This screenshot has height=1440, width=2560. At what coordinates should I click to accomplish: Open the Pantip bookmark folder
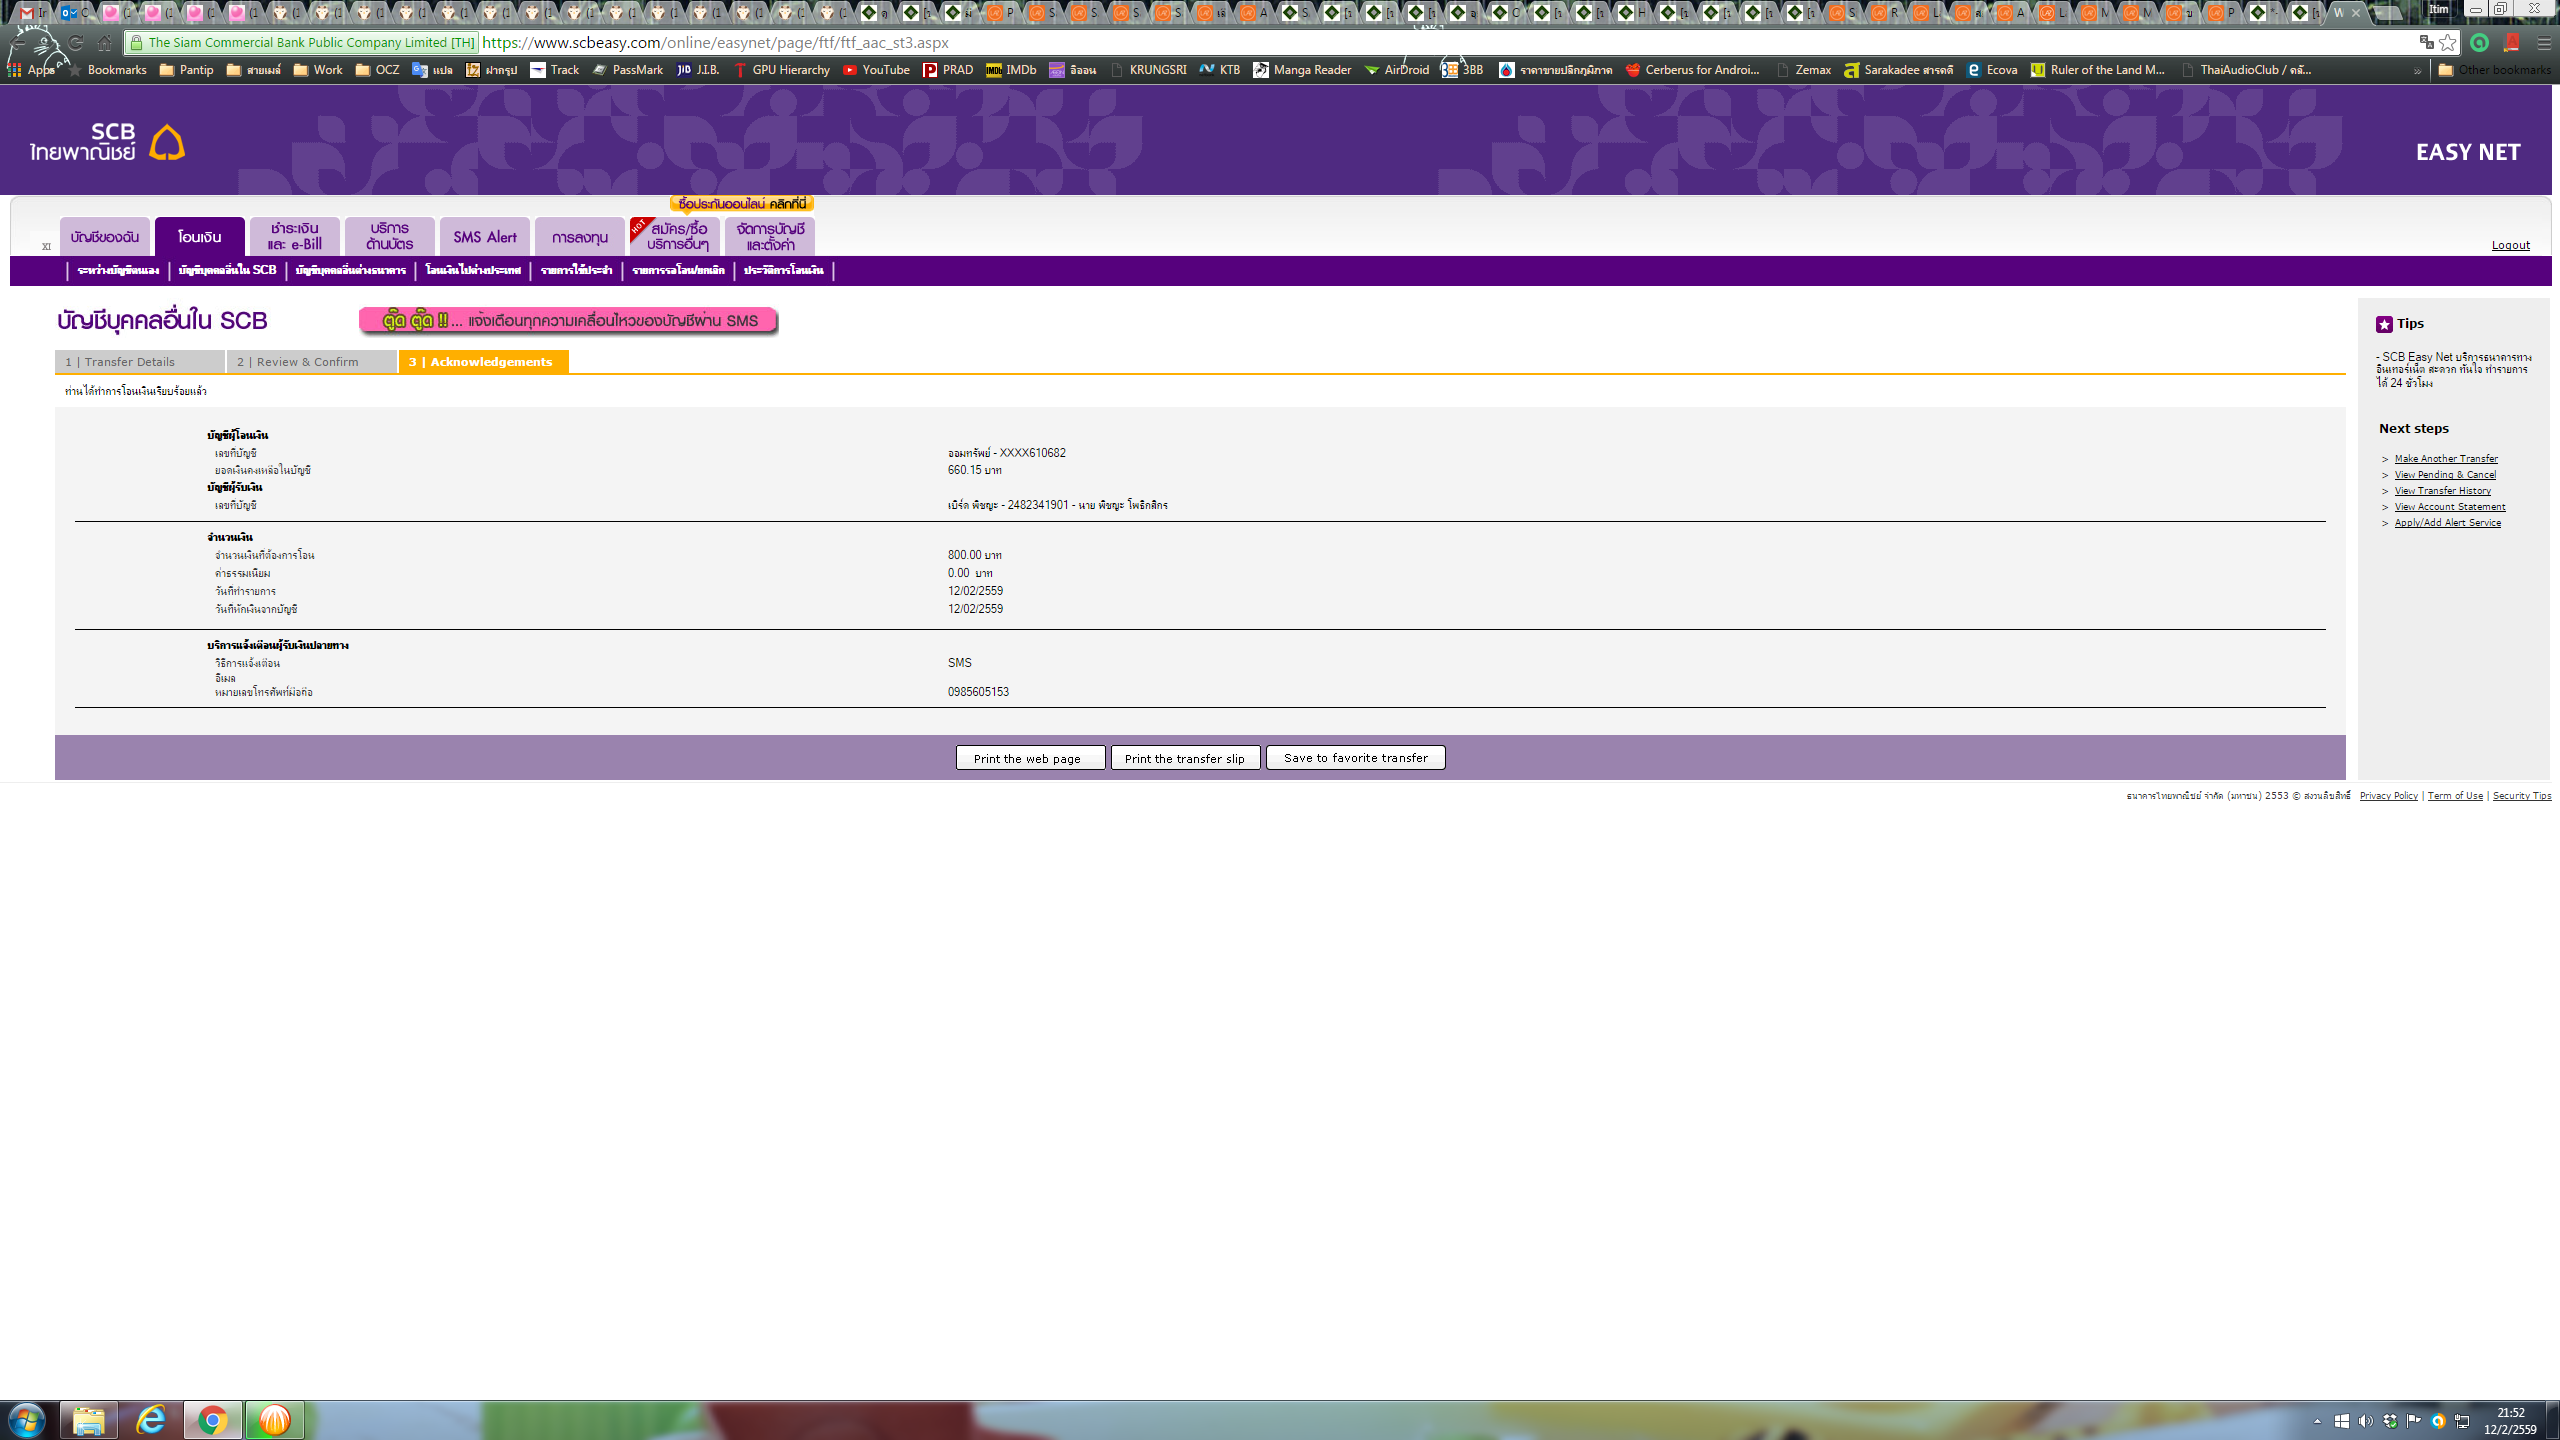tap(187, 70)
